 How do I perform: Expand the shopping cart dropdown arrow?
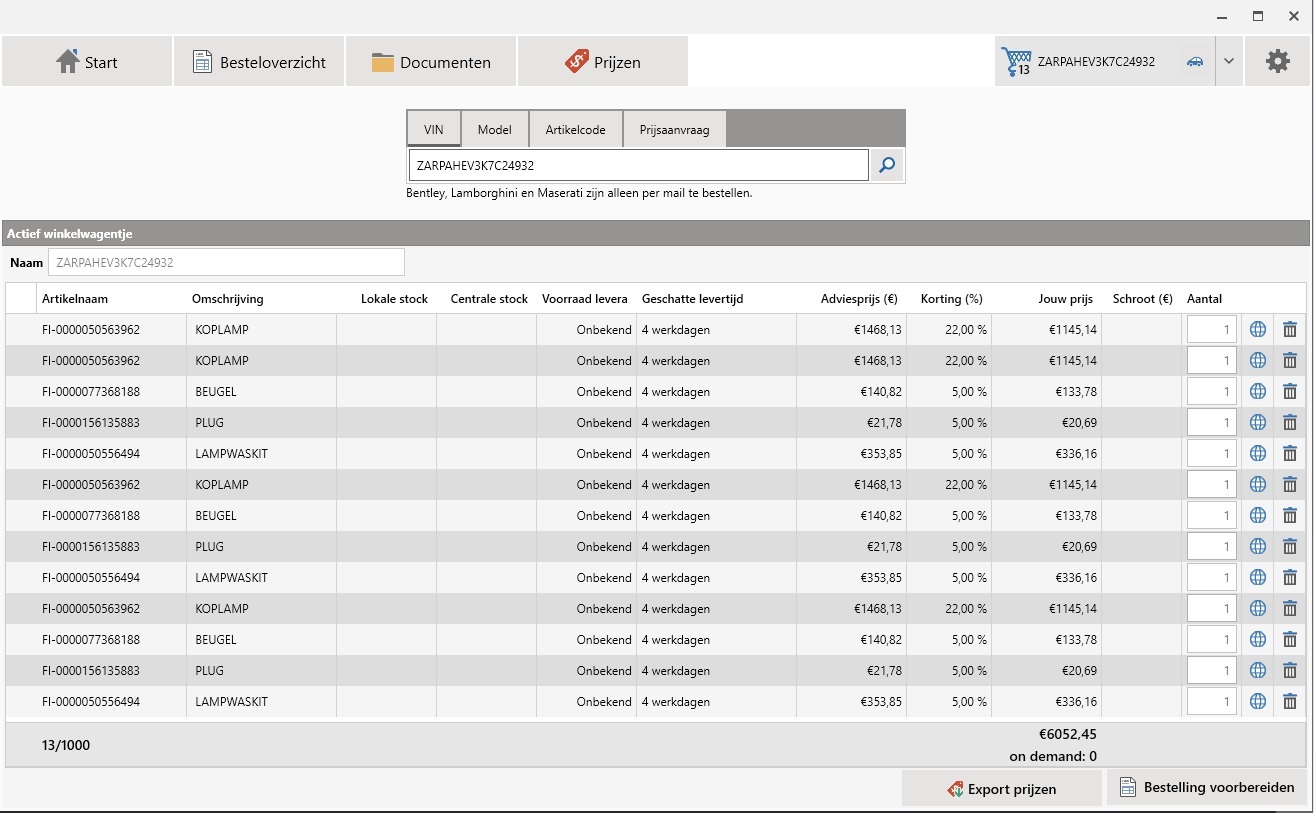[1229, 62]
